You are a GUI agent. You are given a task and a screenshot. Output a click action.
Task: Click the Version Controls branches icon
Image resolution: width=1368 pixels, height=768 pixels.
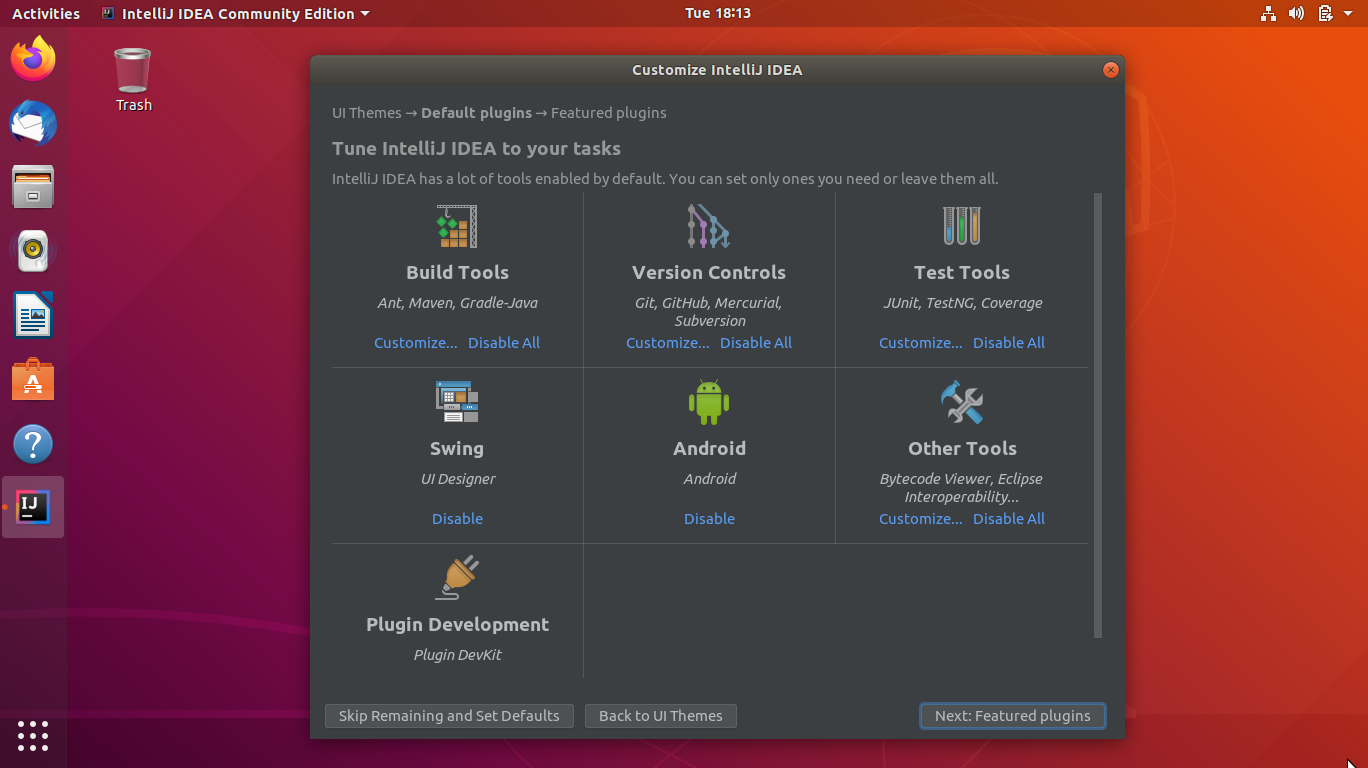click(709, 226)
